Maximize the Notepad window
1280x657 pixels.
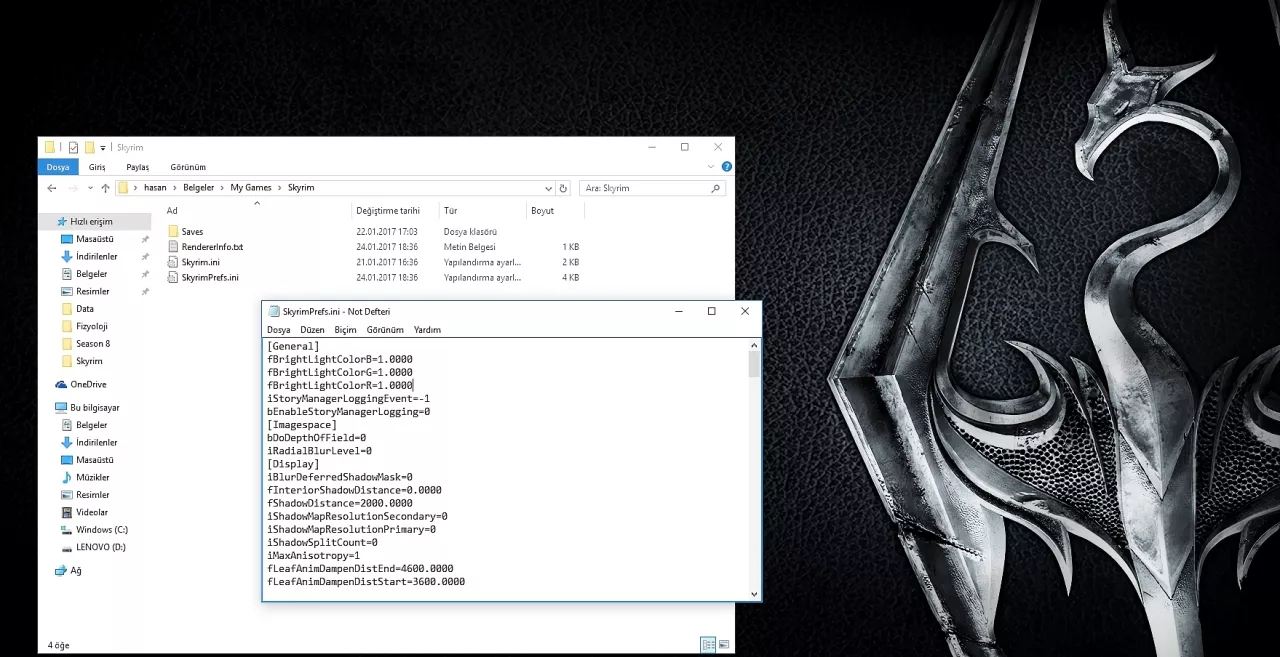point(711,311)
